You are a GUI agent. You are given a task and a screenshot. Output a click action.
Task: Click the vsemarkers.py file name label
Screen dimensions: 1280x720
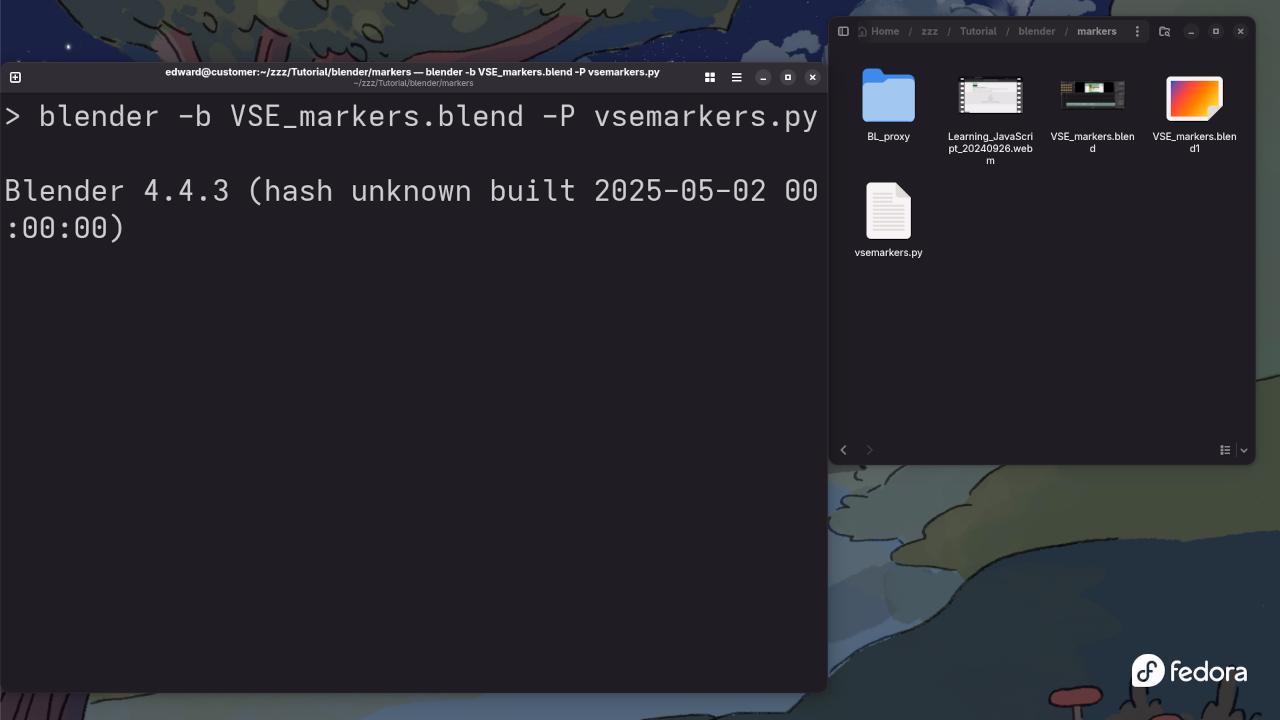[888, 252]
